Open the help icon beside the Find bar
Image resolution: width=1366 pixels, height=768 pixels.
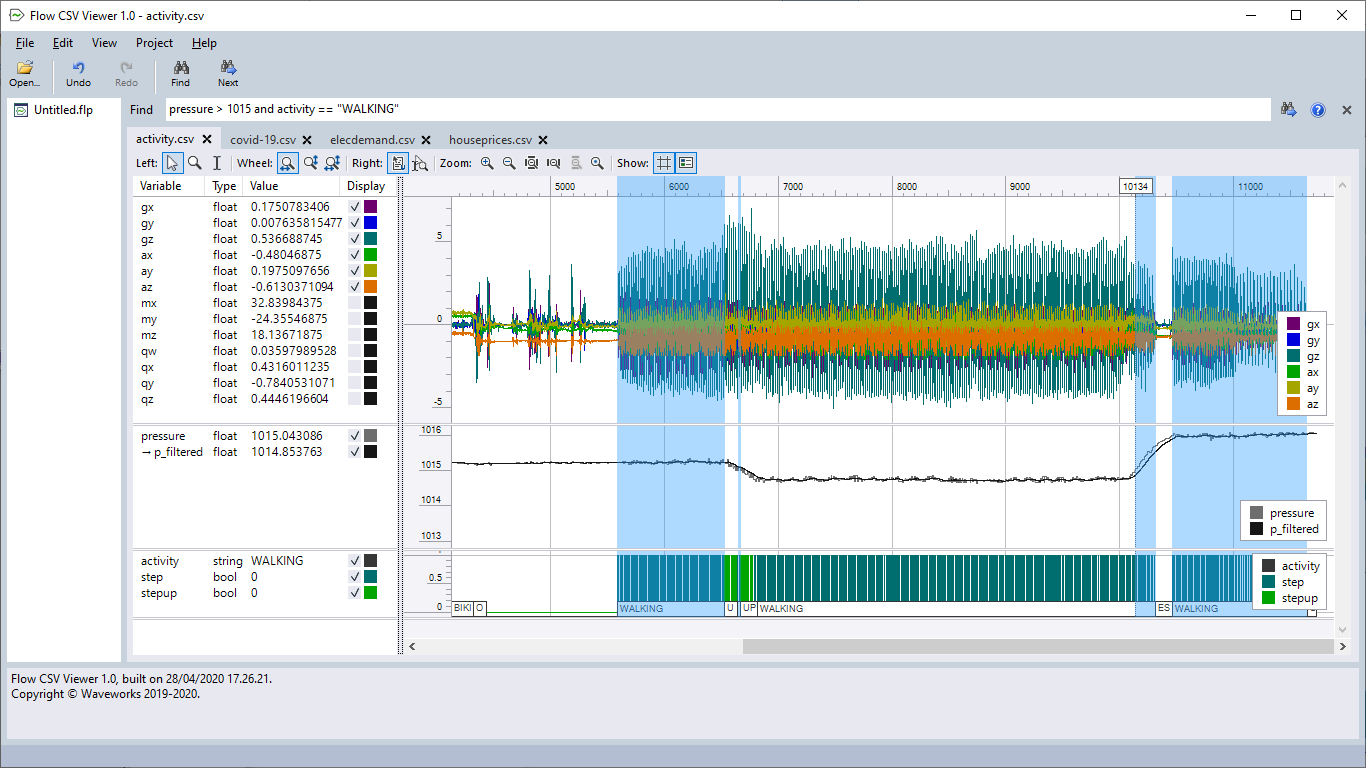[x=1318, y=110]
